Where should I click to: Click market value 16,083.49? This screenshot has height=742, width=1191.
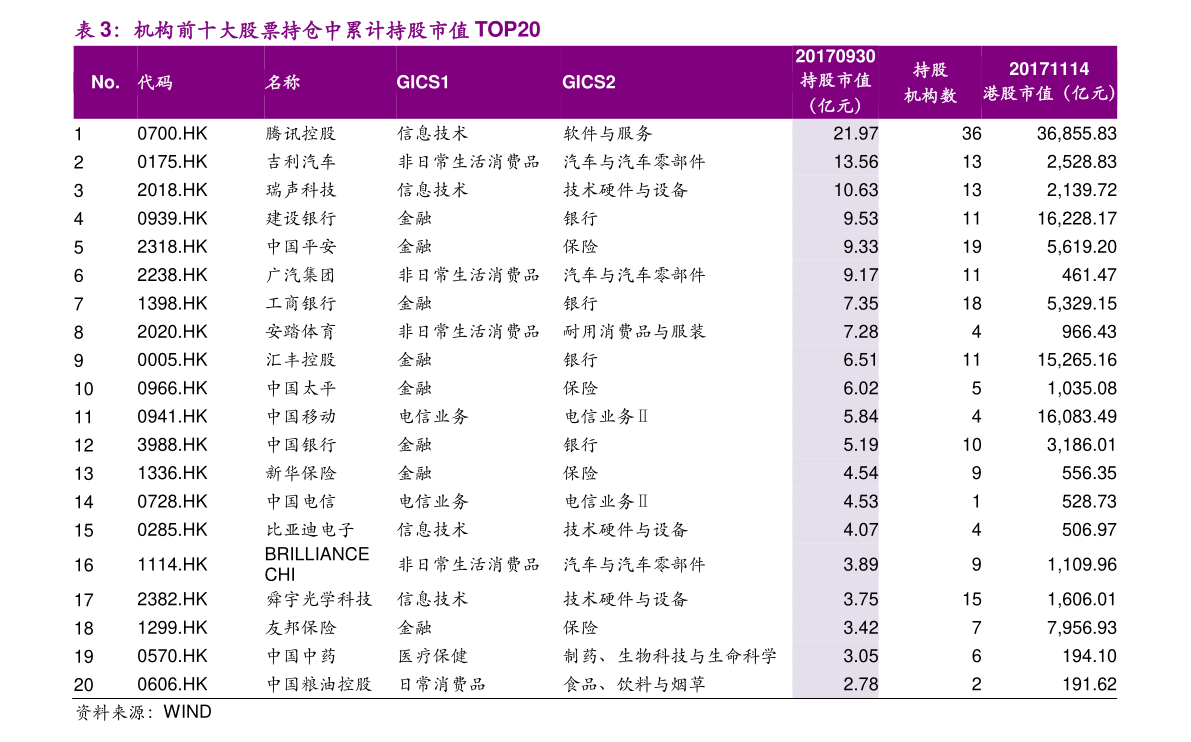point(1076,417)
